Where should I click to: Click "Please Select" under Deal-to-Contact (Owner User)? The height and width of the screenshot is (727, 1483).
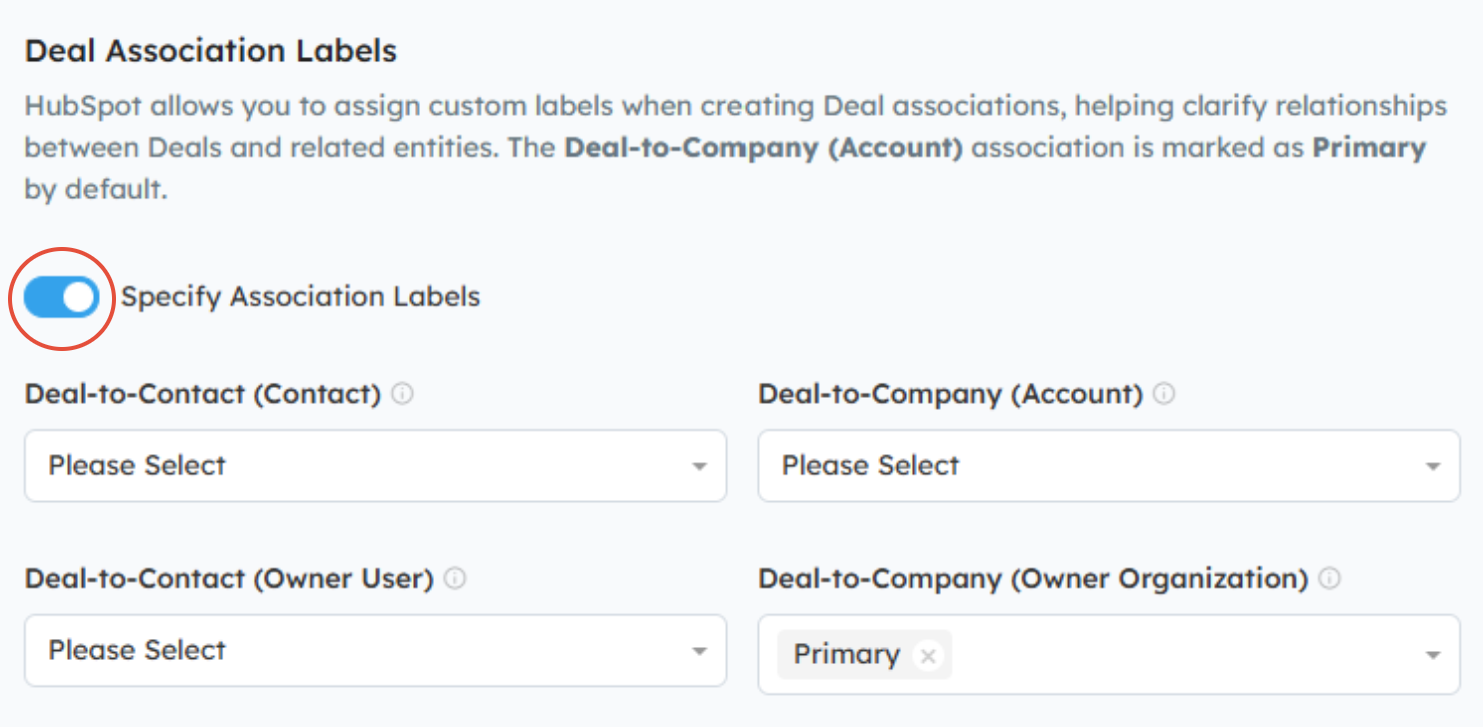coord(138,651)
